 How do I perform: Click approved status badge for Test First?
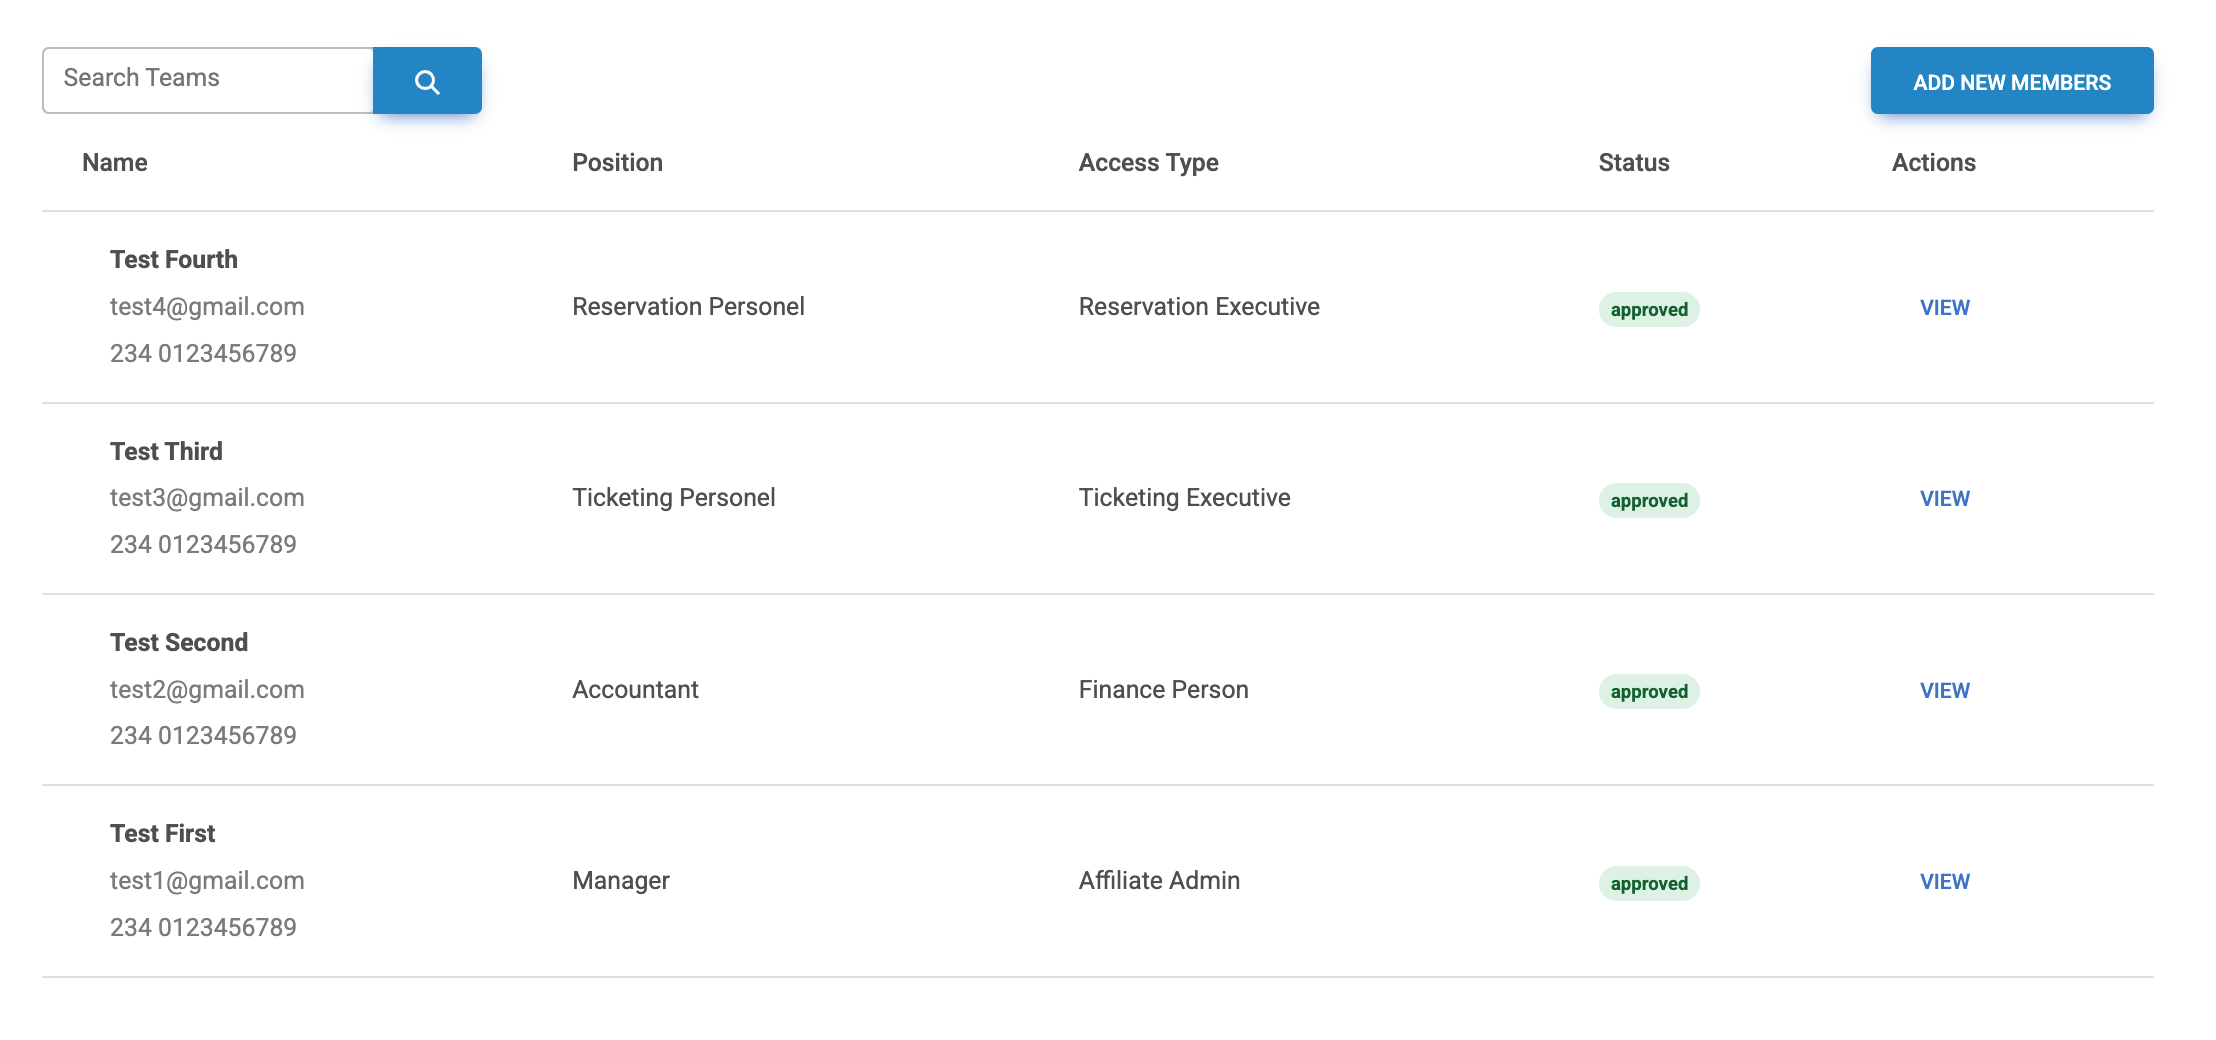(x=1648, y=884)
